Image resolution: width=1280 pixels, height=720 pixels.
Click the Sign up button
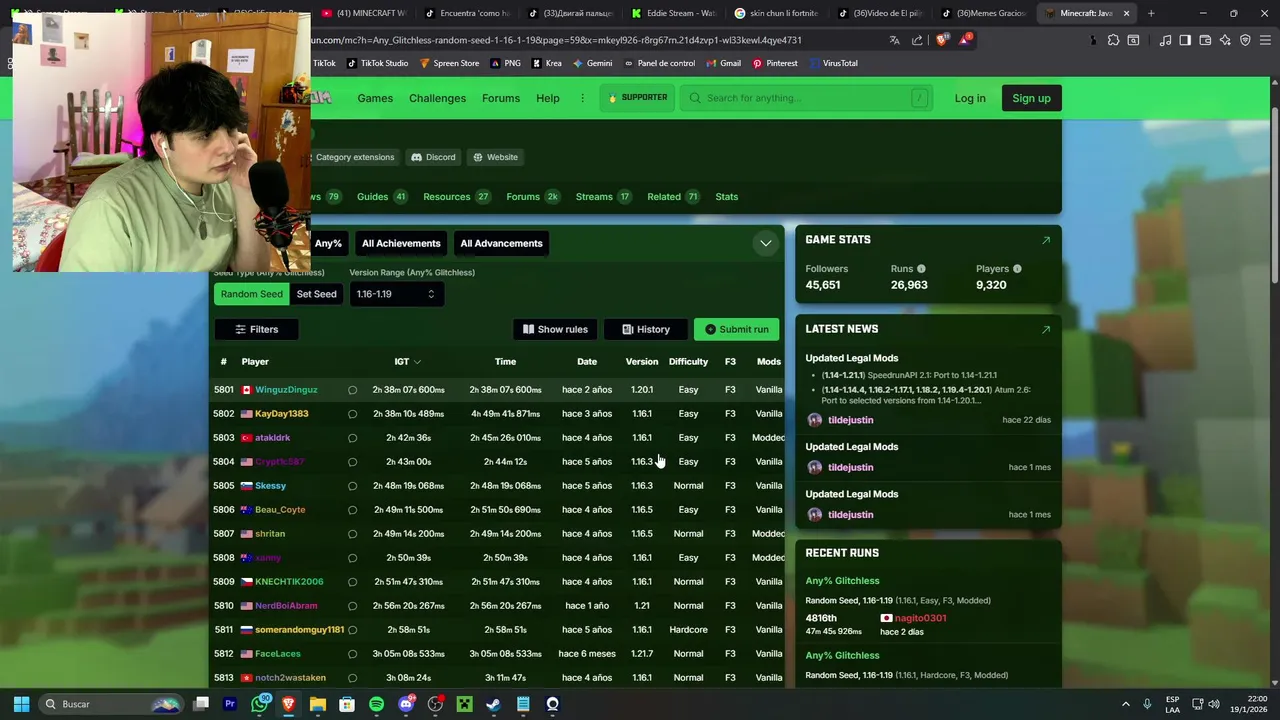click(x=1031, y=98)
